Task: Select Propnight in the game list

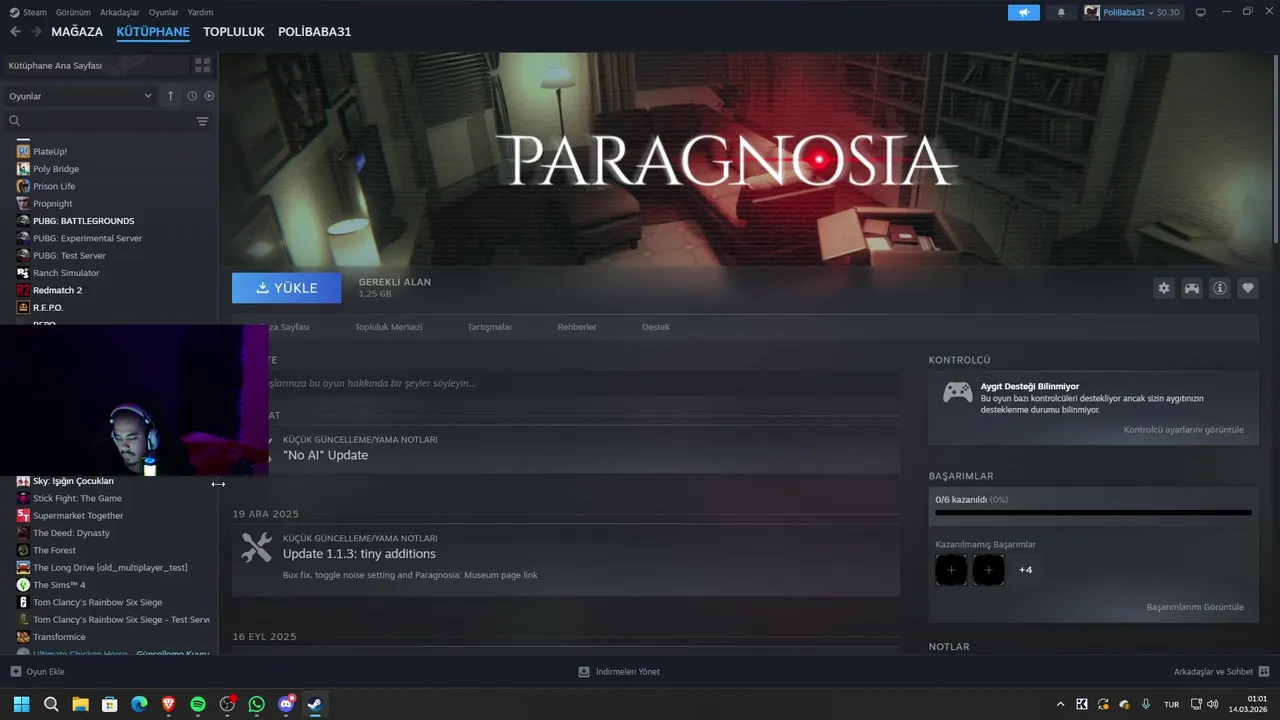Action: 52,203
